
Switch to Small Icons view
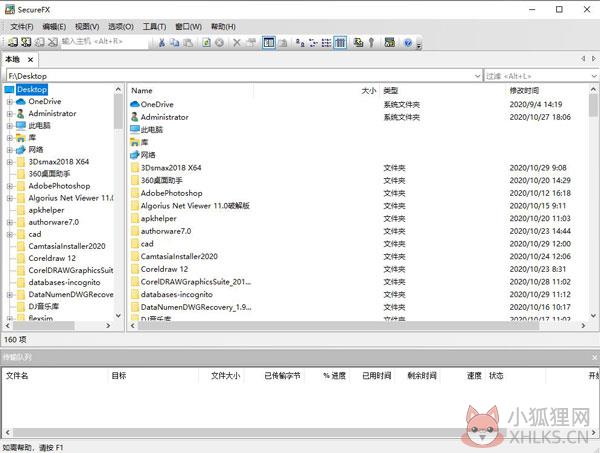click(313, 42)
